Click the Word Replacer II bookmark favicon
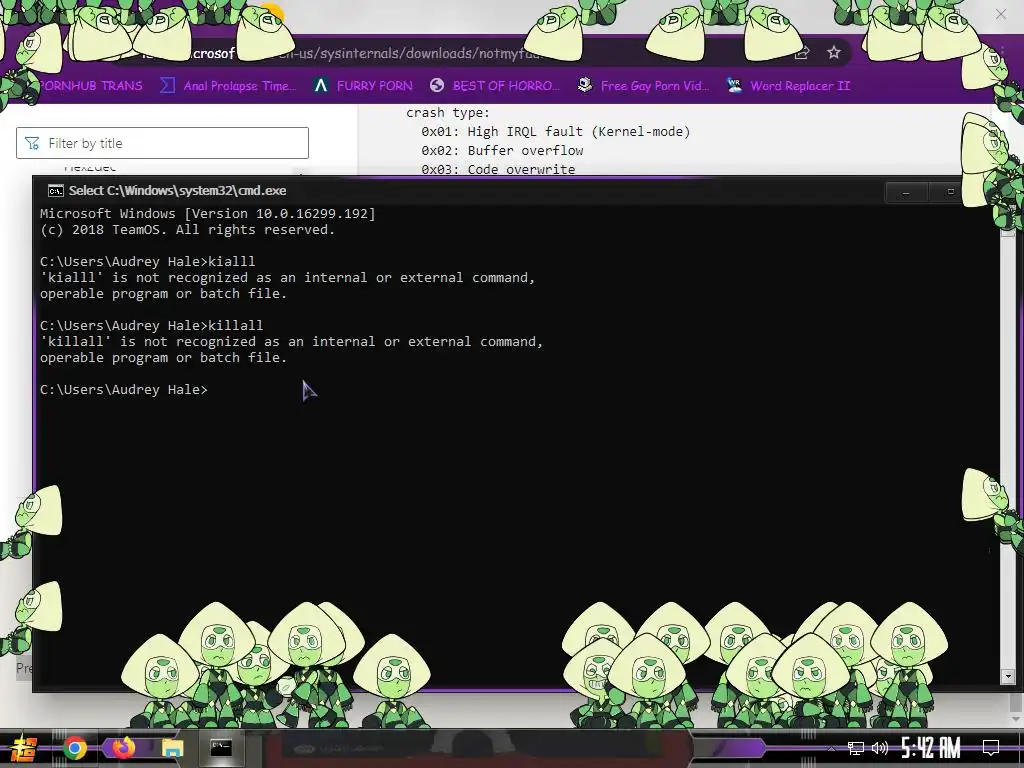The height and width of the screenshot is (768, 1024). pyautogui.click(x=734, y=86)
